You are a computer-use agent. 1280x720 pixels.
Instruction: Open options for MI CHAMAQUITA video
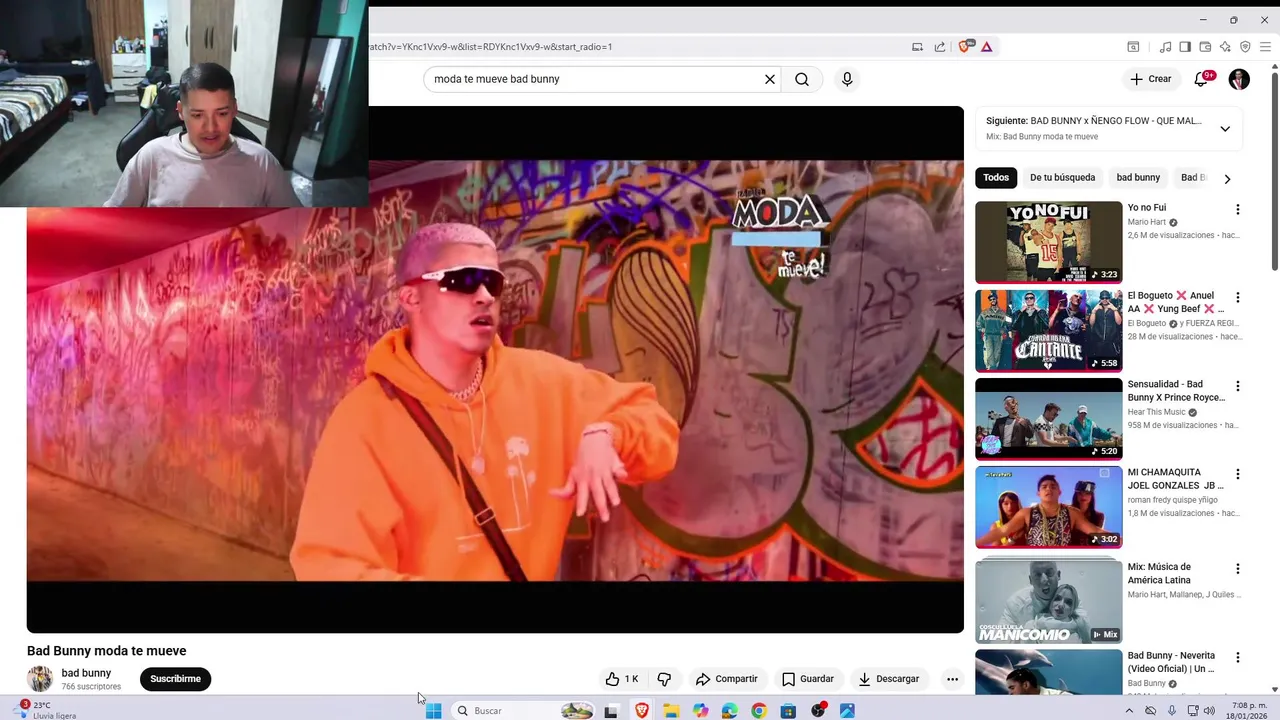coord(1237,474)
